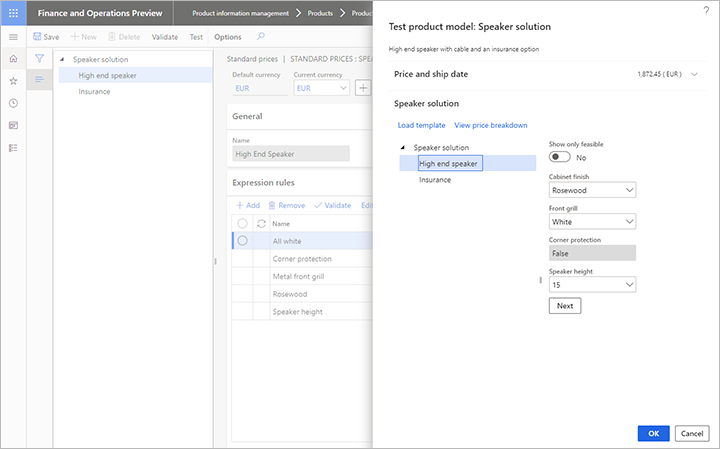Collapse Speaker solution in the test dialog tree
This screenshot has width=720, height=449.
click(403, 147)
